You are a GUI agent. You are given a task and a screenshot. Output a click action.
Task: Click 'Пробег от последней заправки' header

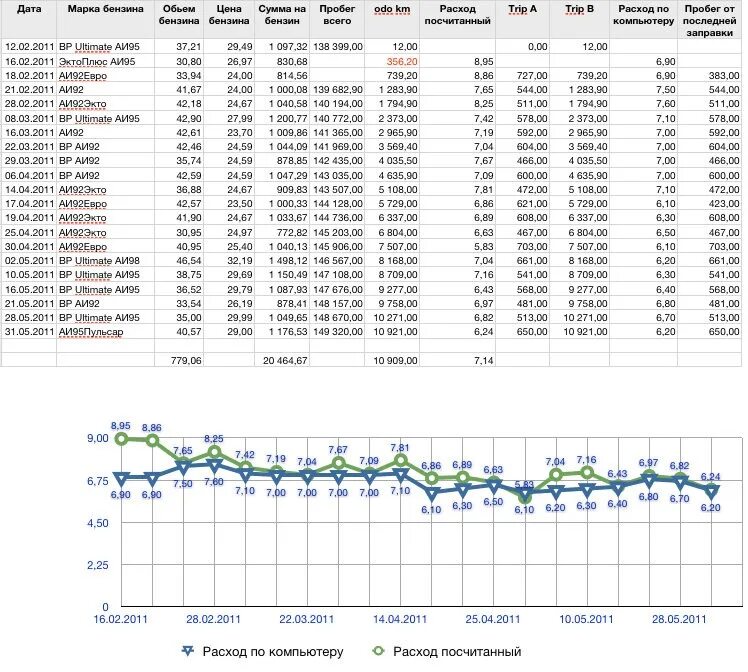(709, 21)
